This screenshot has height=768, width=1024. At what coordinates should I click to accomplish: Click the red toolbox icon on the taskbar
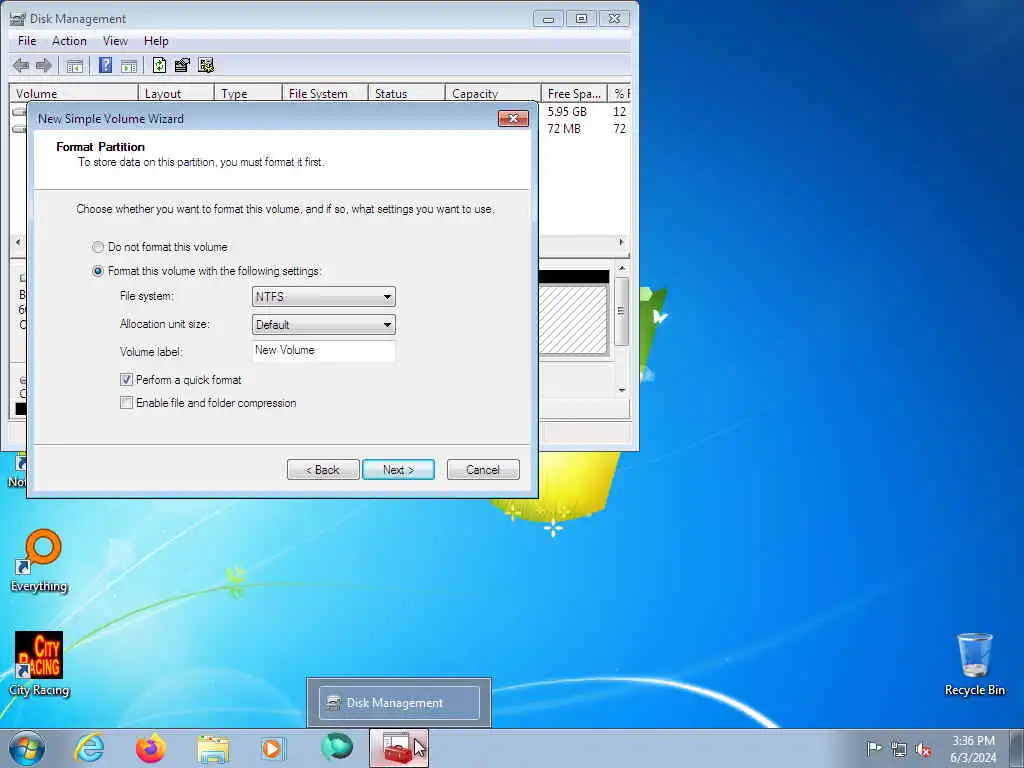click(x=398, y=748)
